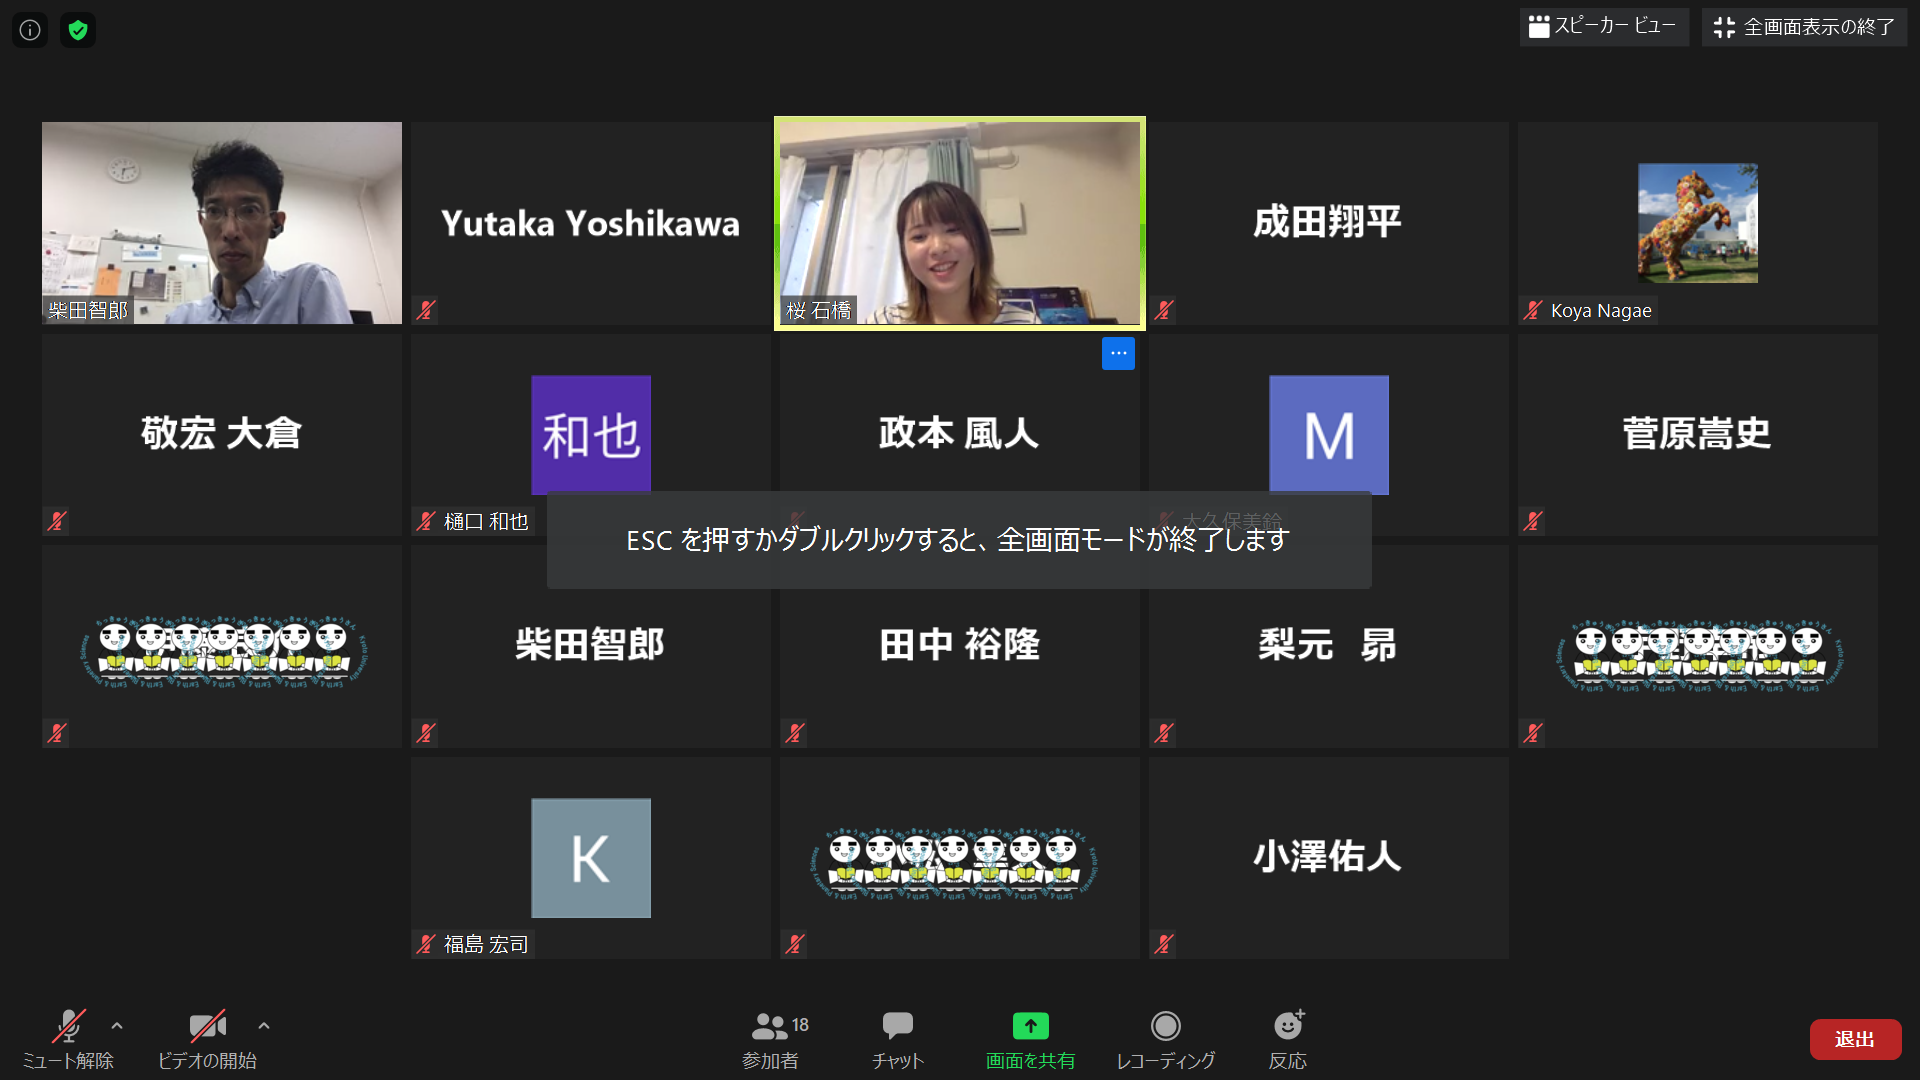Select 菅原嵩史's participant tile
1920x1080 pixels.
(x=1697, y=435)
